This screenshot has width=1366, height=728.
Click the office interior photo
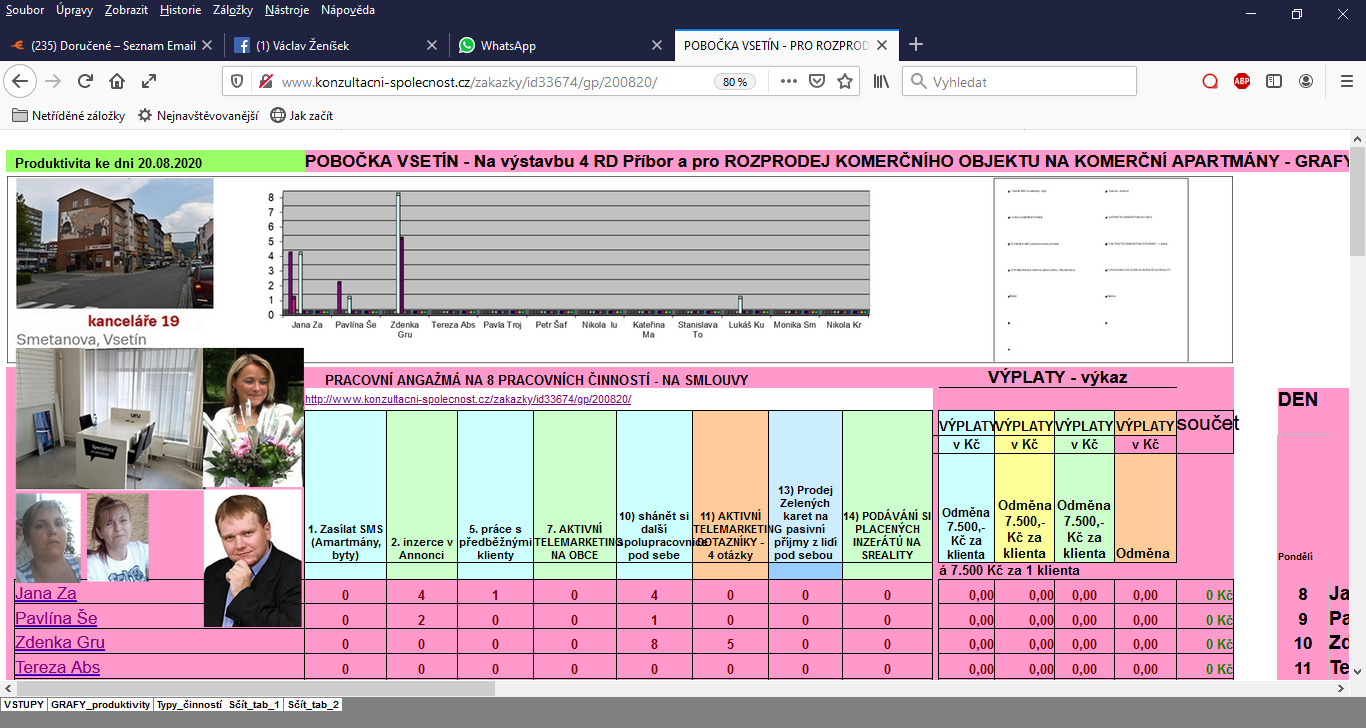[109, 418]
